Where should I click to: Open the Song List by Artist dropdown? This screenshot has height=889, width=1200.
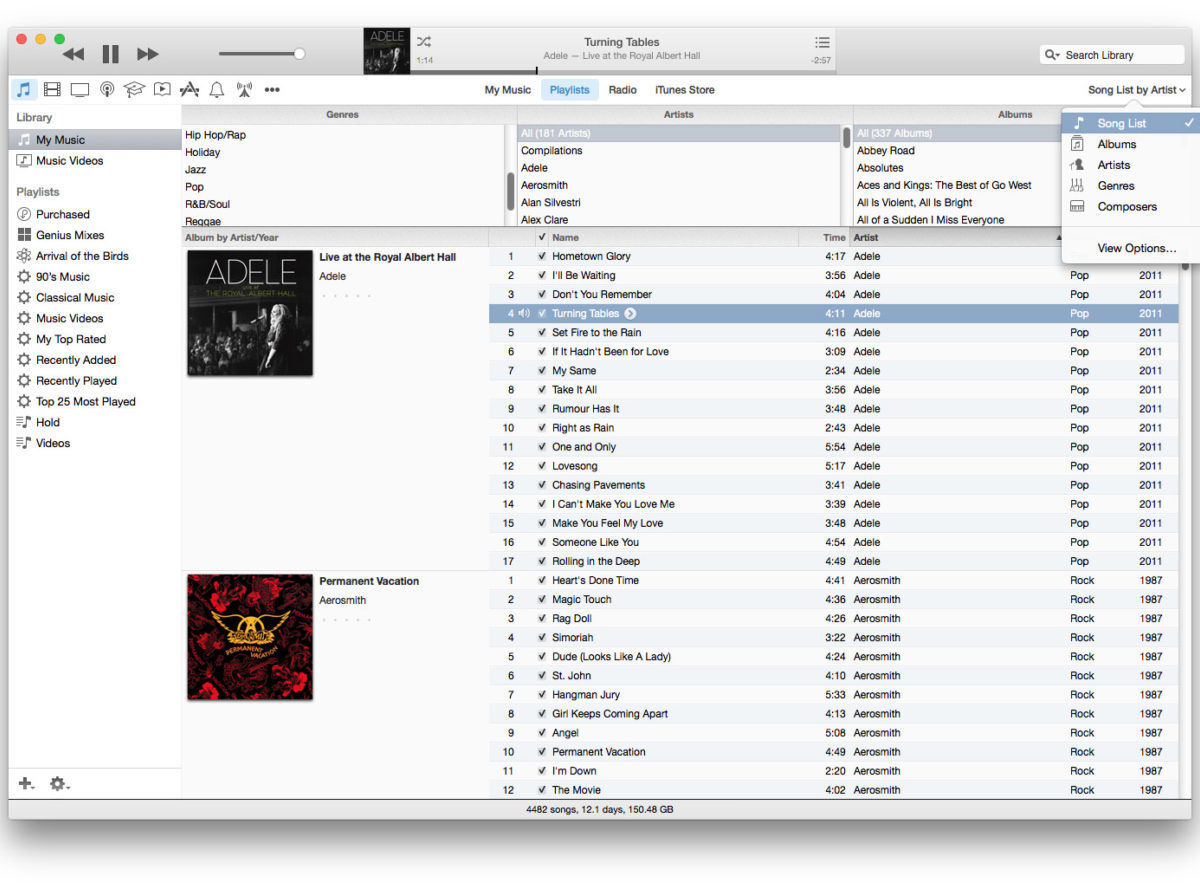click(x=1136, y=90)
